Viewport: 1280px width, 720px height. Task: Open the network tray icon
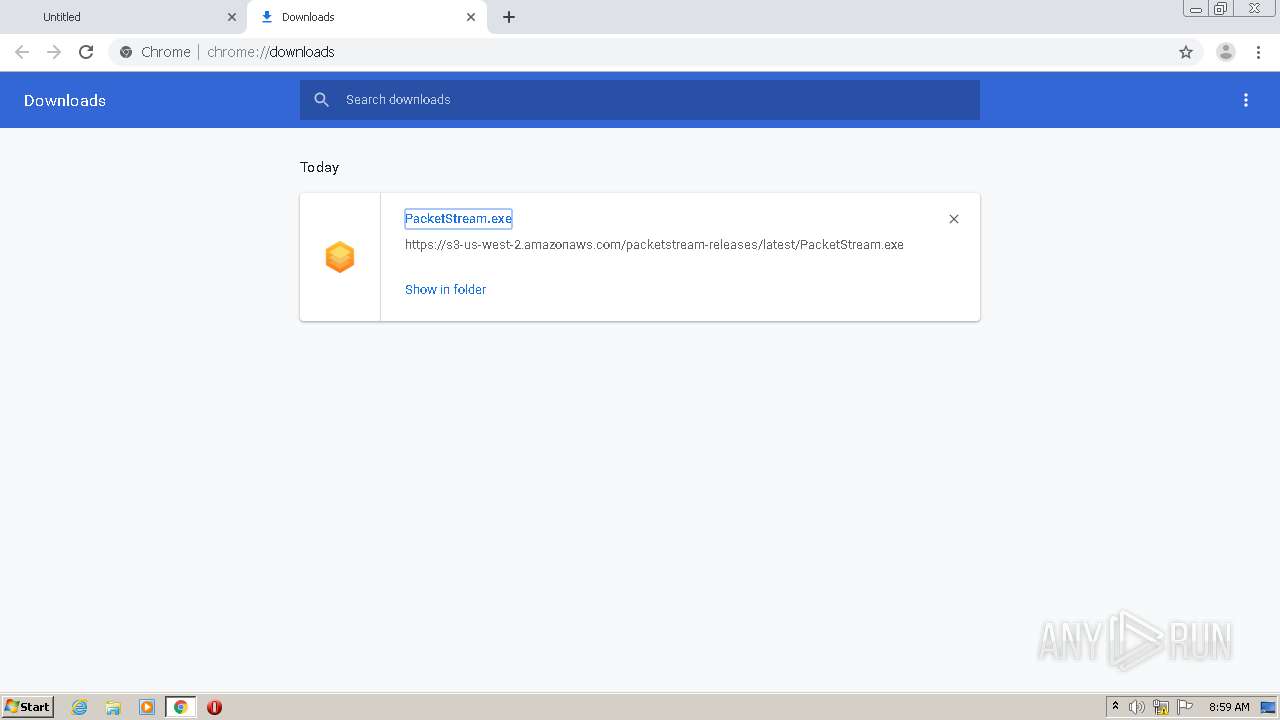(1161, 707)
